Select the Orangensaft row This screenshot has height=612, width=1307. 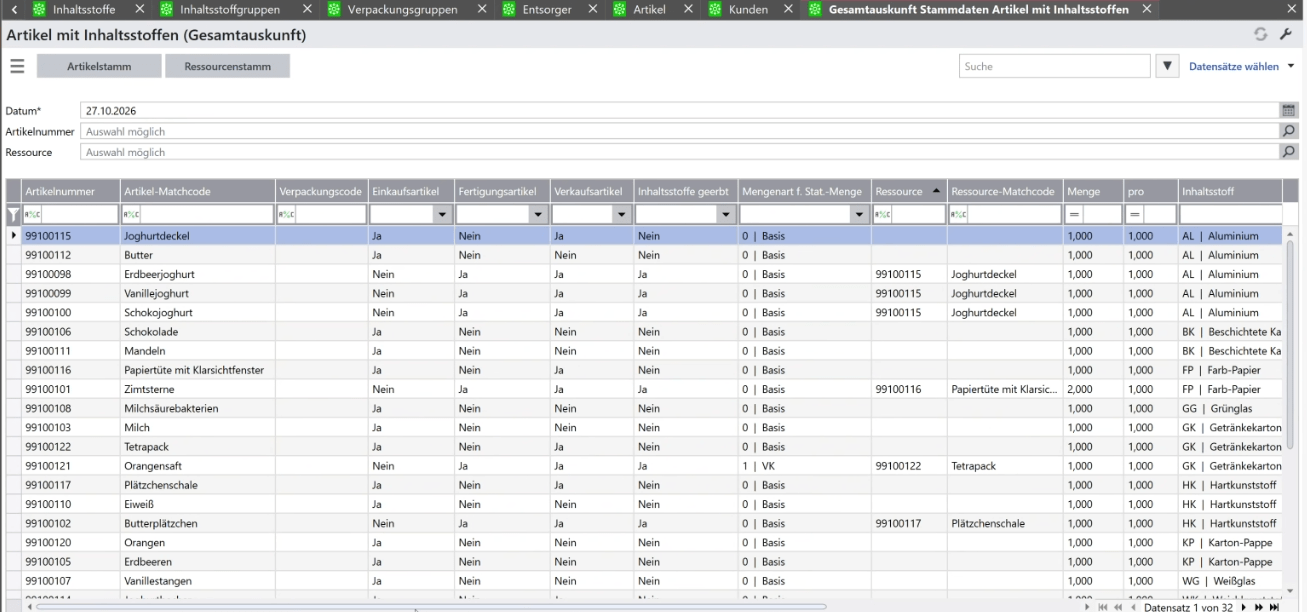[645, 466]
